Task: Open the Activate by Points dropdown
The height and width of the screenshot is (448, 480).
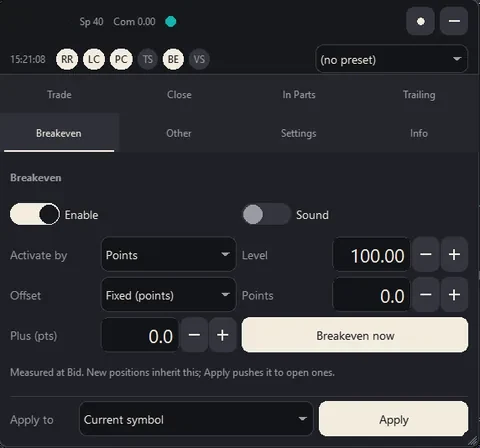Action: [169, 255]
